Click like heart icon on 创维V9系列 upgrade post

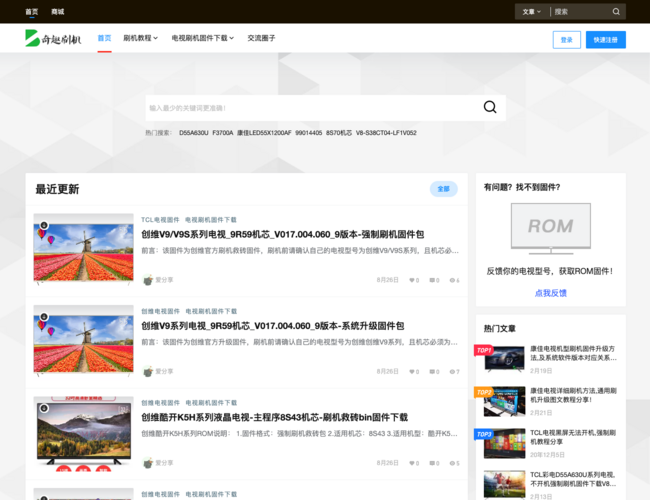(412, 372)
